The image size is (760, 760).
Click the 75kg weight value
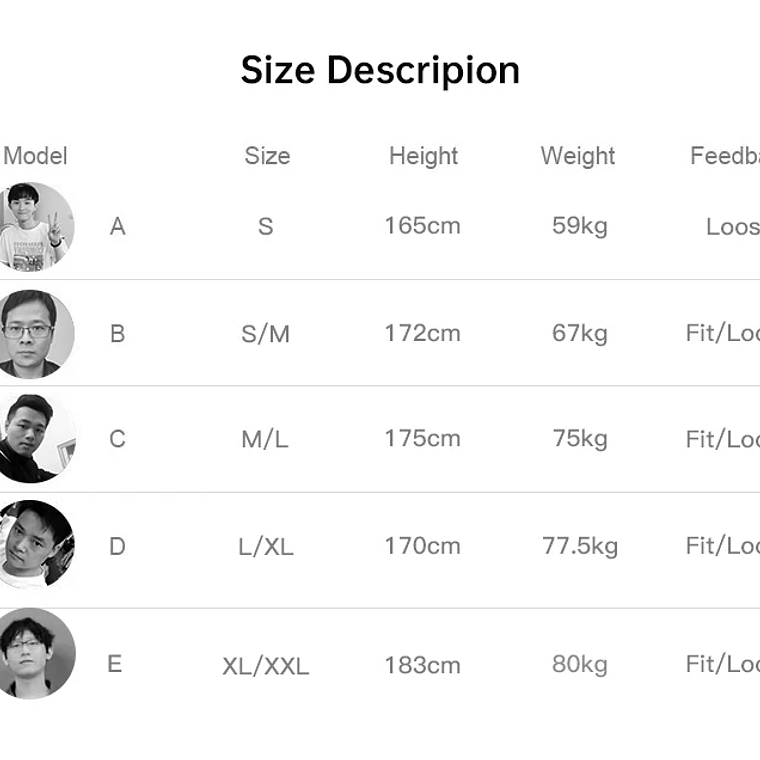[x=580, y=439]
